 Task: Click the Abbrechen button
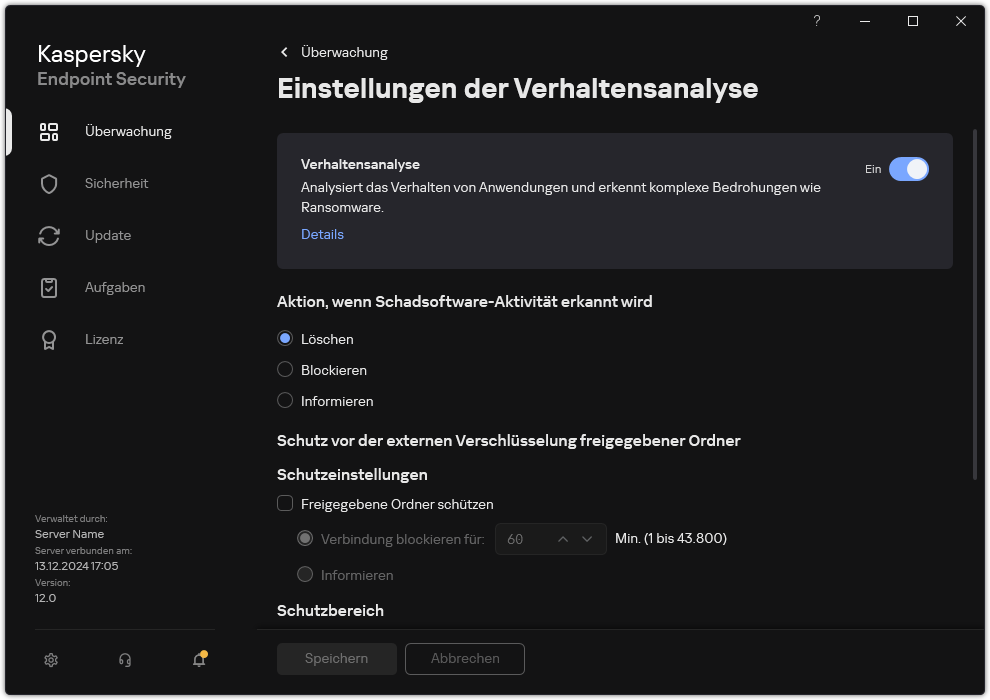(x=464, y=659)
